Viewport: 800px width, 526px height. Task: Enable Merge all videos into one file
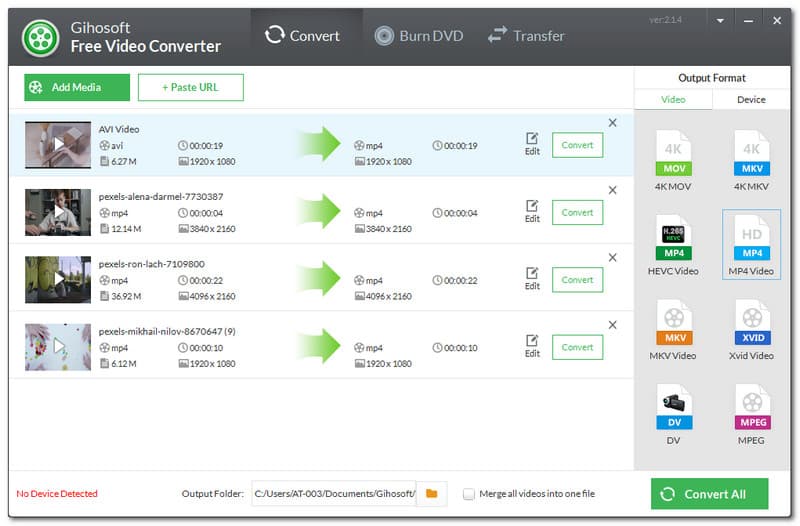[469, 494]
